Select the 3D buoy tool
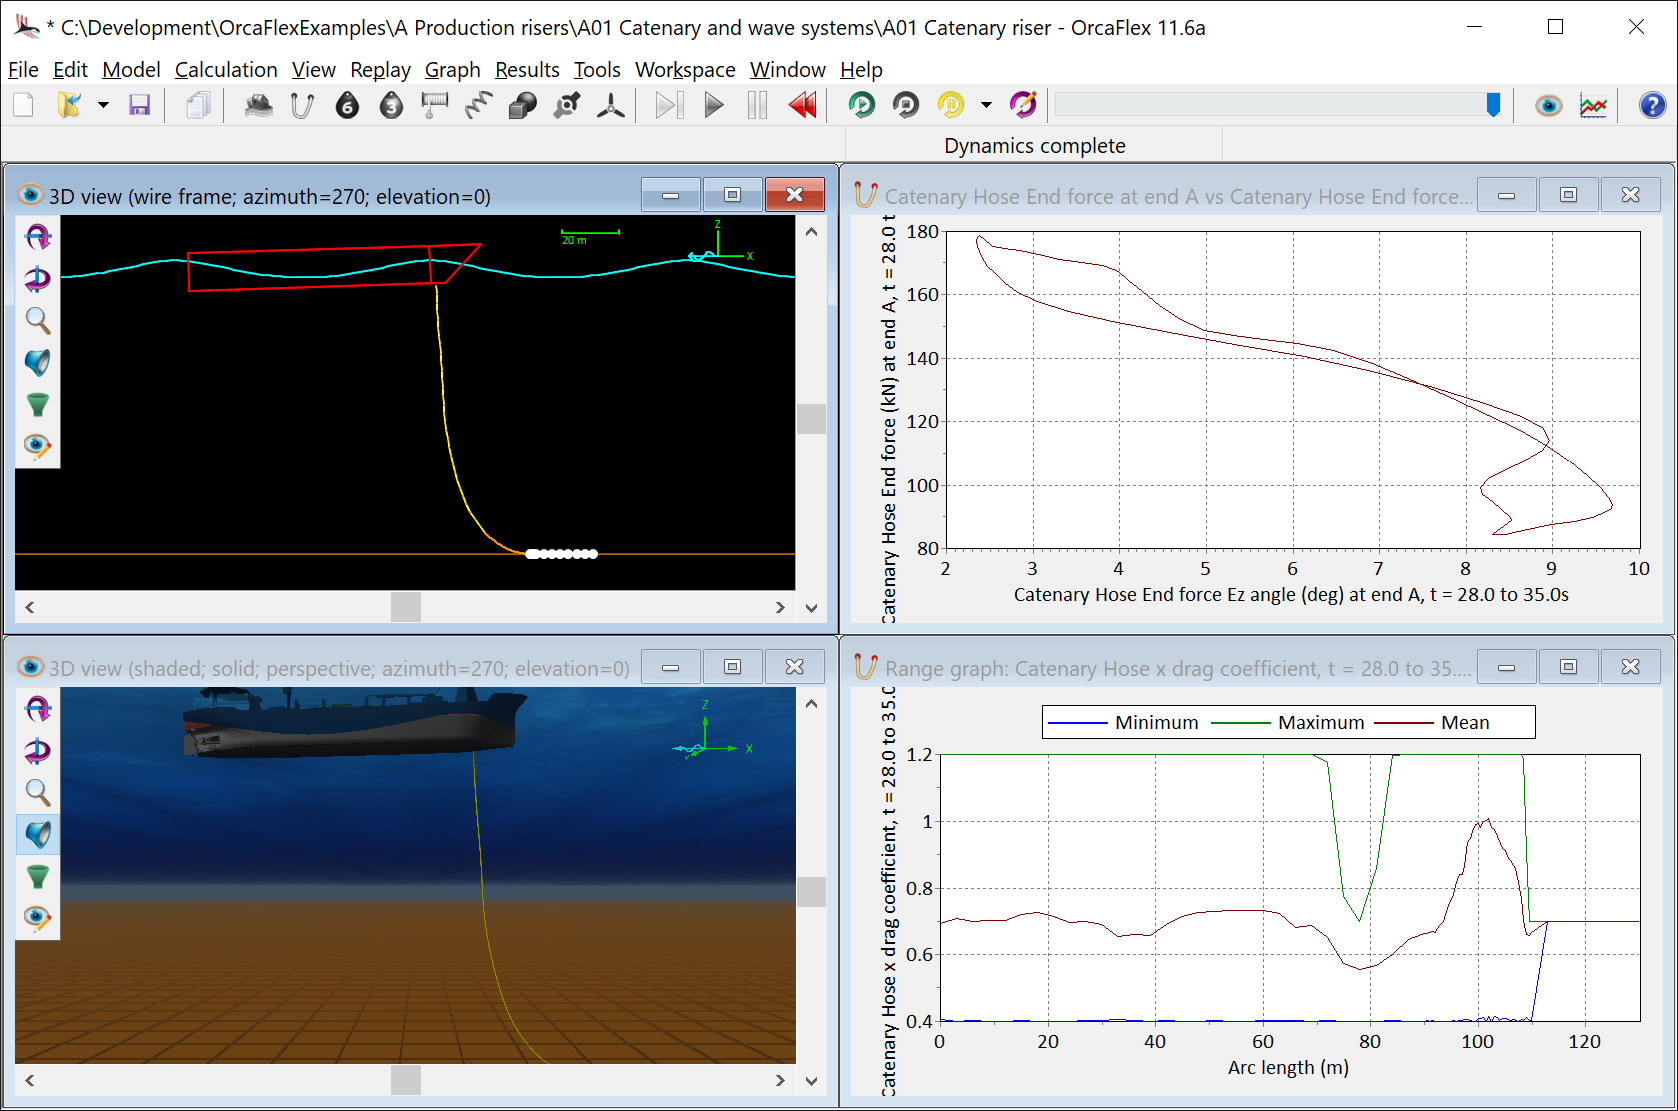This screenshot has width=1678, height=1111. coord(391,105)
